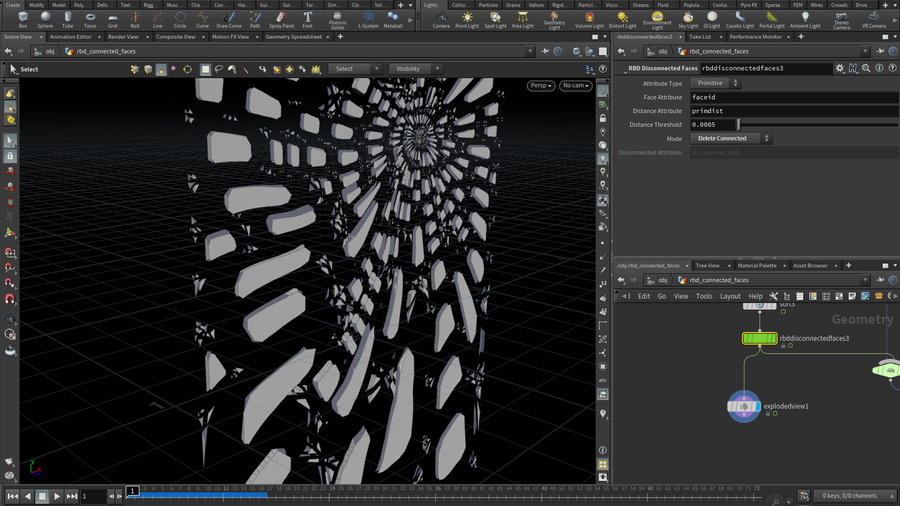Choose the Spray Paint shelf tool
The height and width of the screenshot is (506, 900).
pyautogui.click(x=282, y=19)
